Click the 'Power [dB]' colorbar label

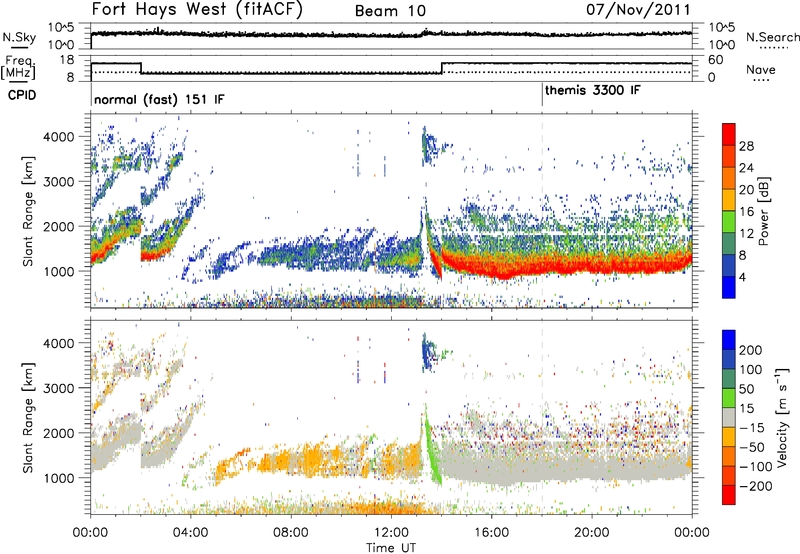point(763,211)
